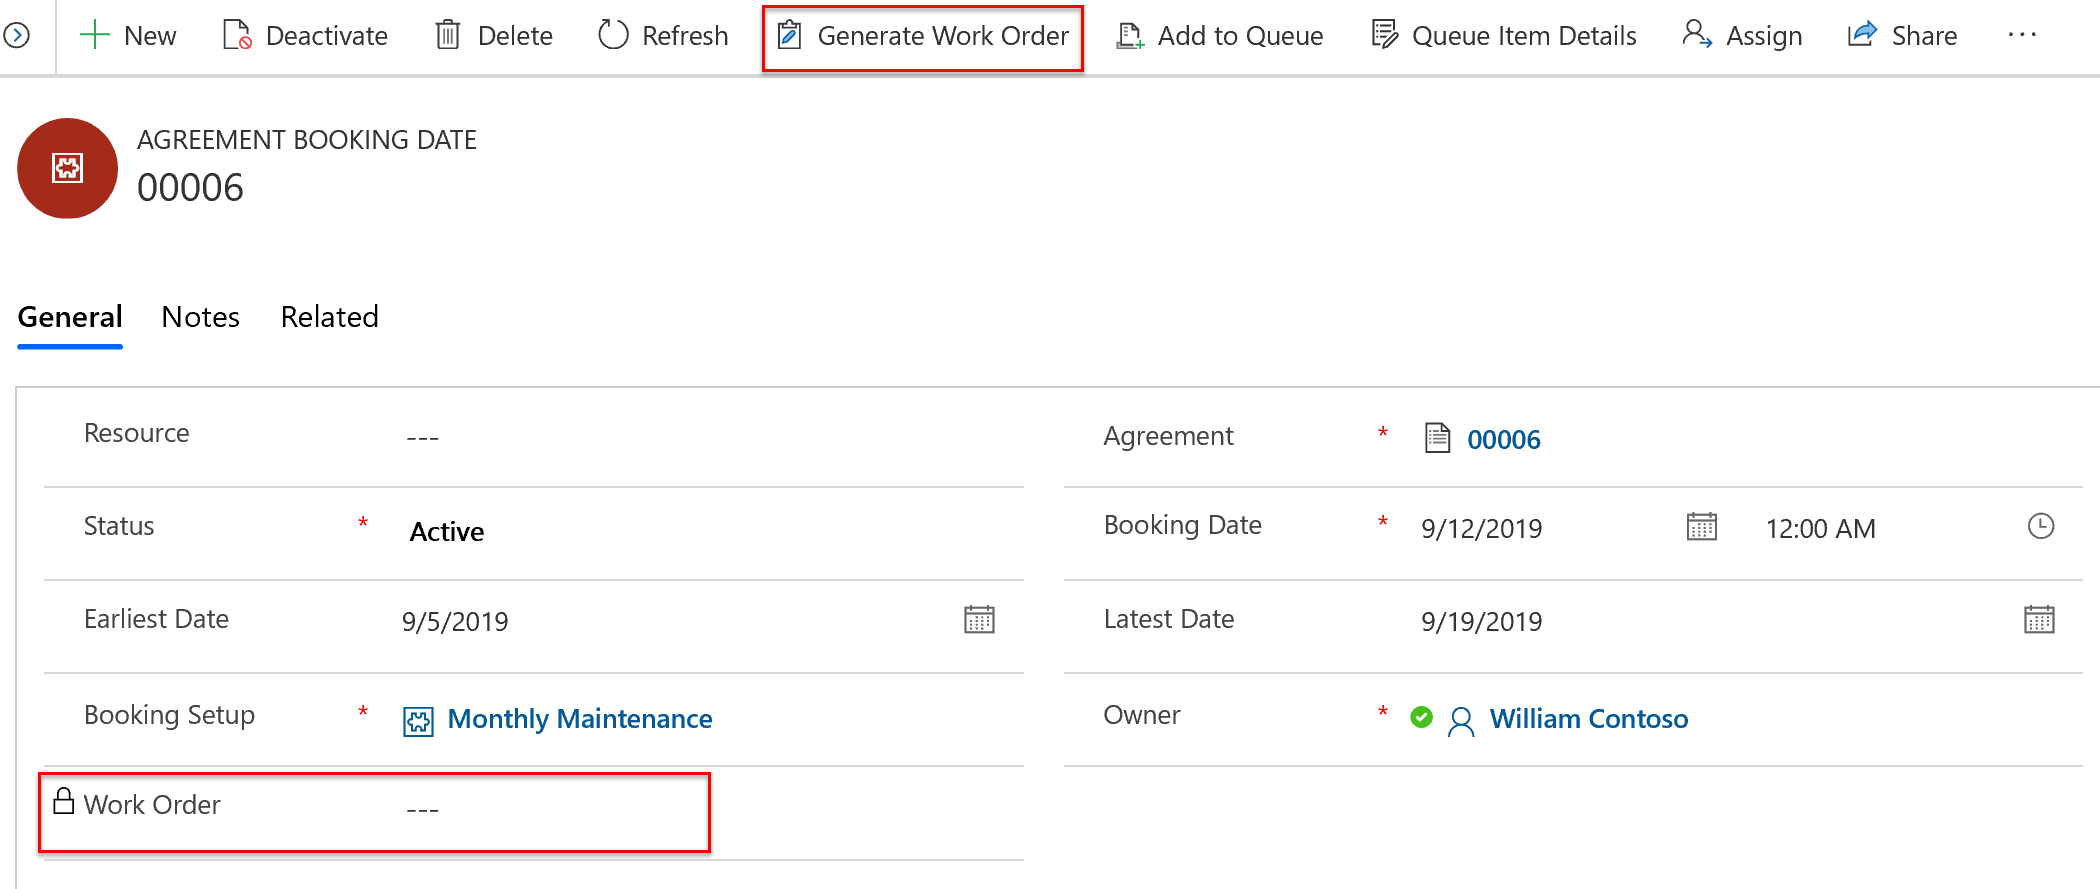Click the locked Work Order field value
The width and height of the screenshot is (2100, 889).
tap(423, 809)
